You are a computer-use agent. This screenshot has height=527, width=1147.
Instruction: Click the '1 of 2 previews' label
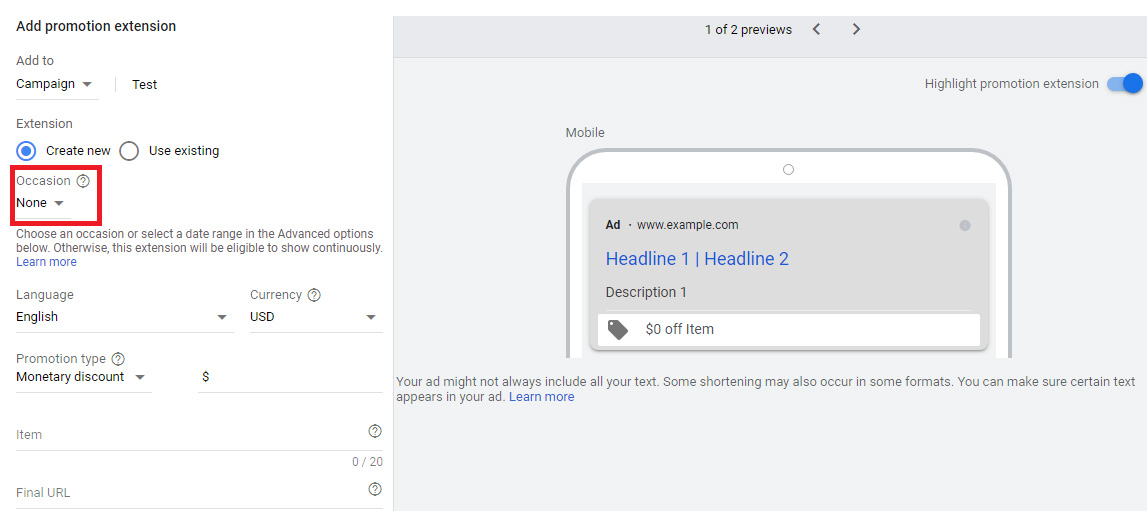point(748,30)
